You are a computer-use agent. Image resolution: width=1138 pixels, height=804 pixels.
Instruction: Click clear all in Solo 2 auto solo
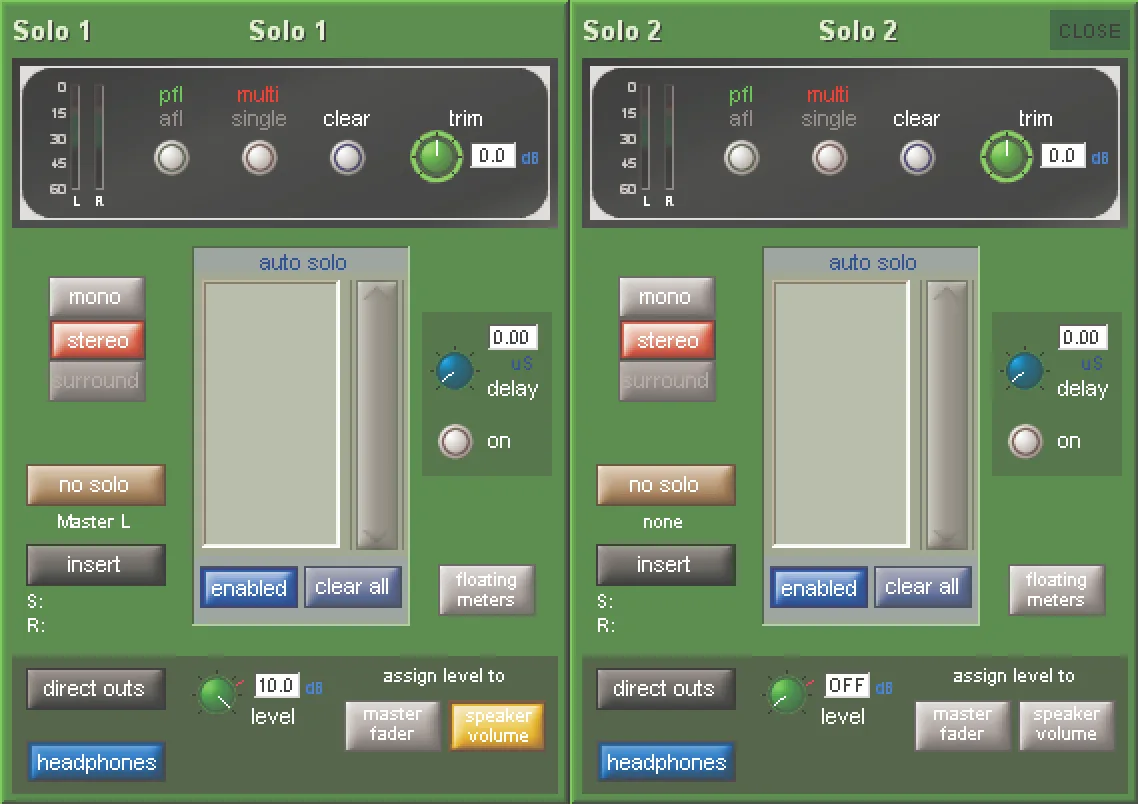[922, 587]
